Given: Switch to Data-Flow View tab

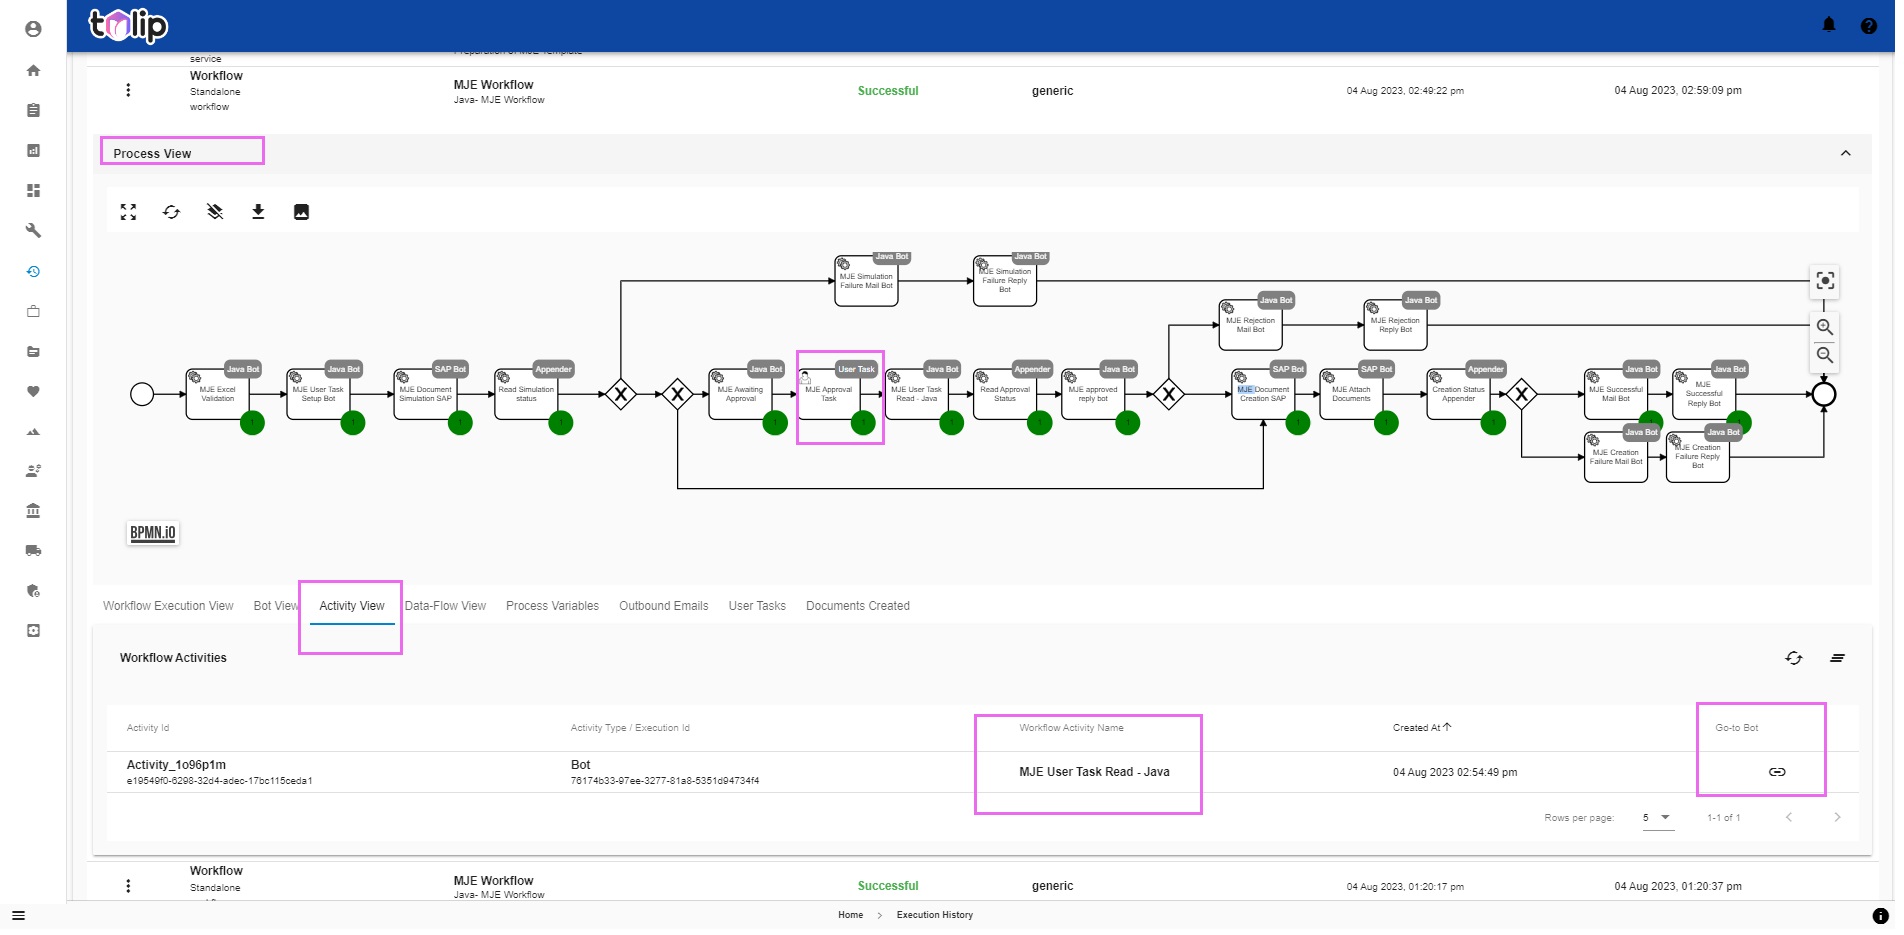Looking at the screenshot, I should pos(445,606).
